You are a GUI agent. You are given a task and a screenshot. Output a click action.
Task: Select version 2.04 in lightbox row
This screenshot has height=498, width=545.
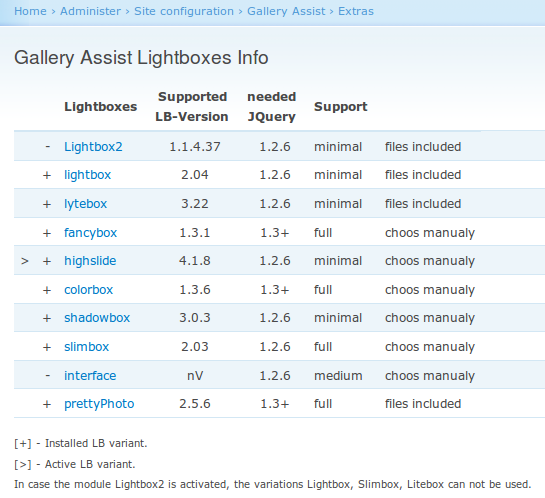[195, 175]
